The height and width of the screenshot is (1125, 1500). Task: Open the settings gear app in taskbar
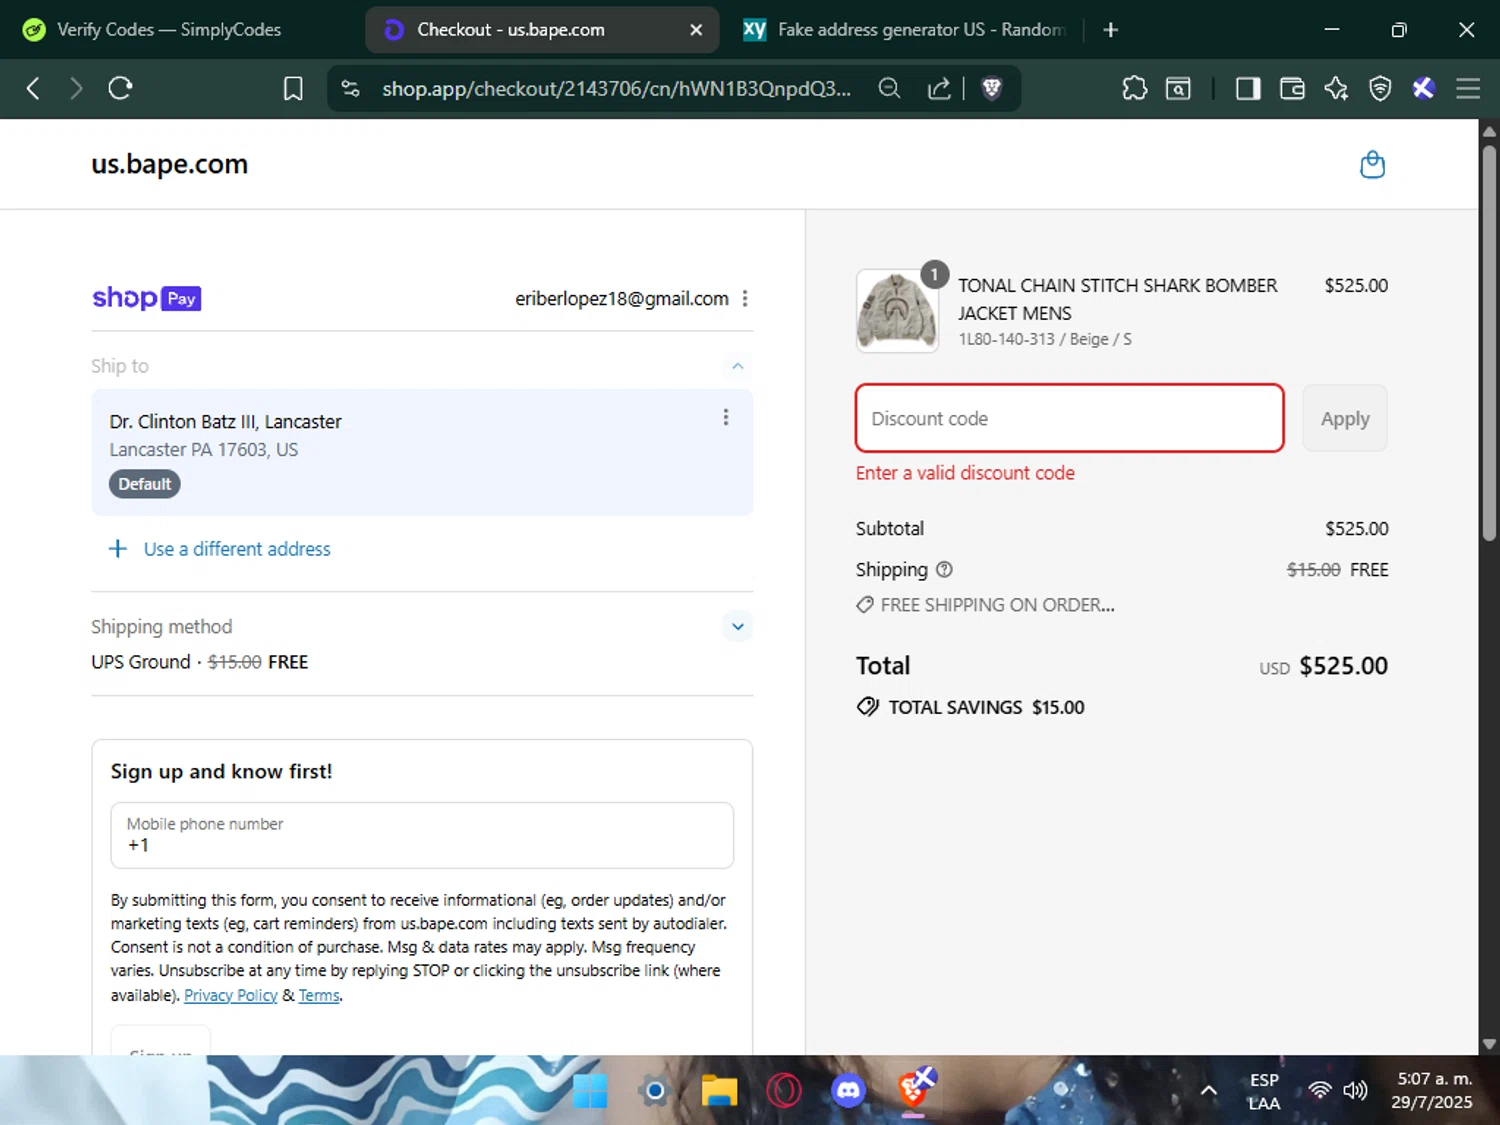coord(654,1090)
